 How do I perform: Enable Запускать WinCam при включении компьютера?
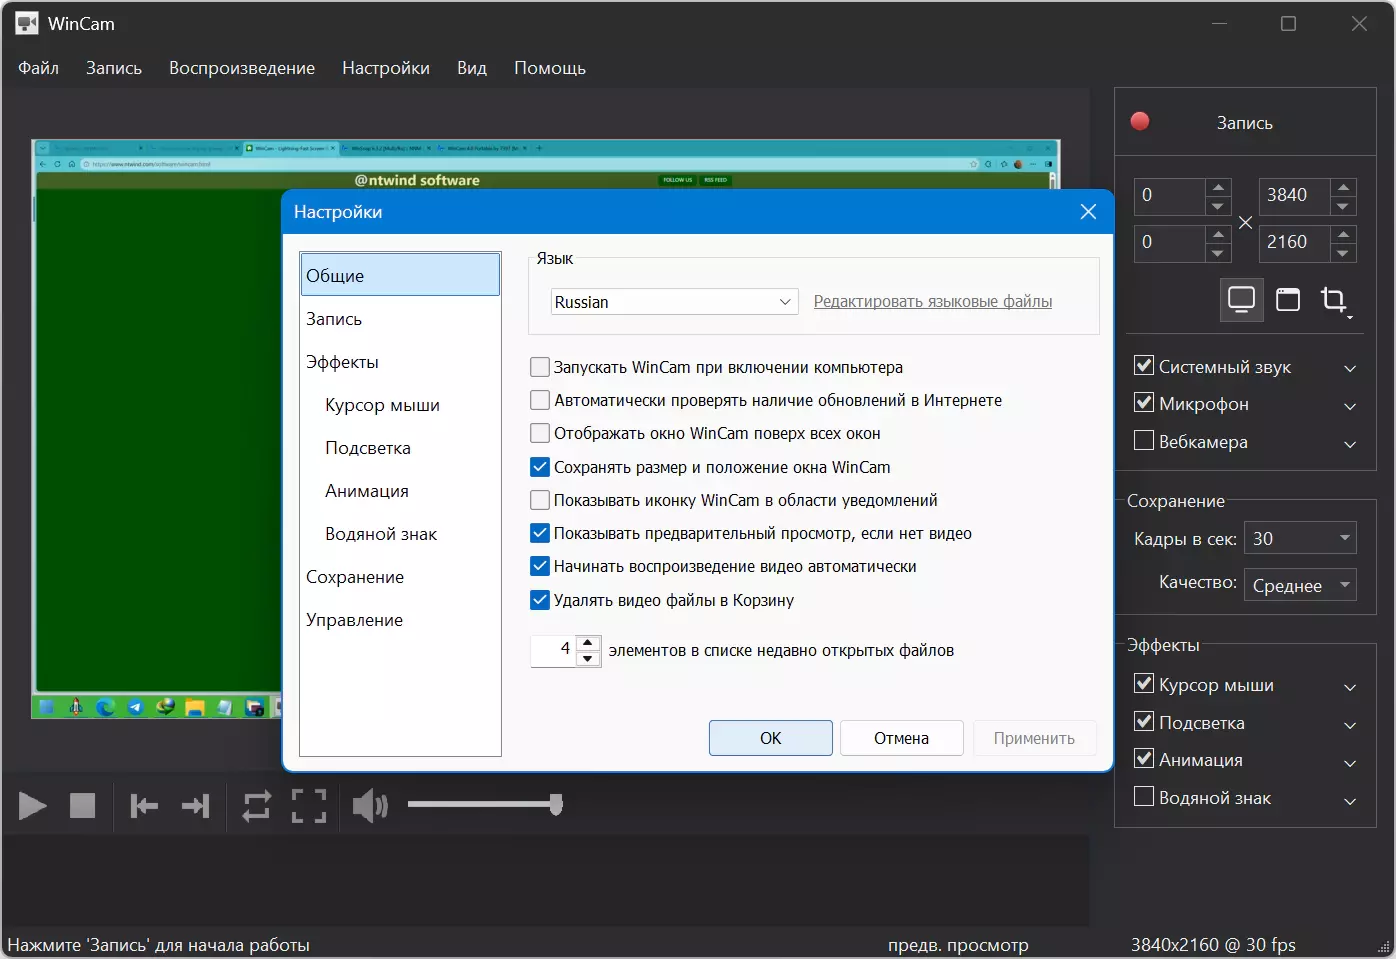click(540, 367)
